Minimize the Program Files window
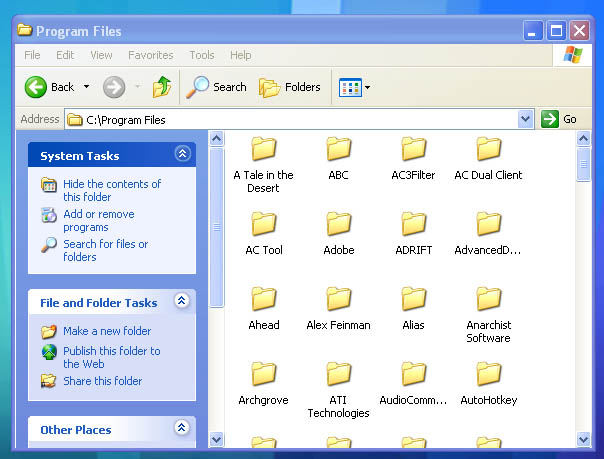604x459 pixels. tap(533, 31)
